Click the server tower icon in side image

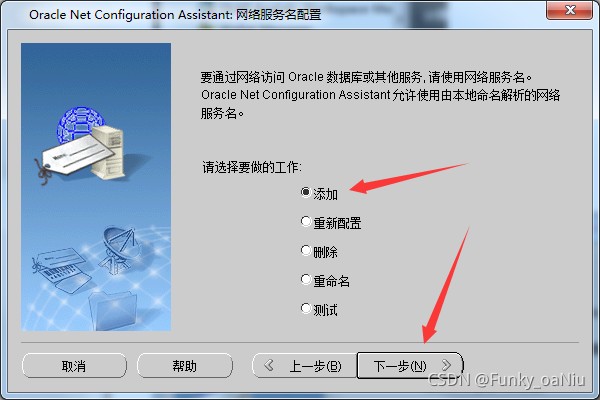pyautogui.click(x=109, y=153)
